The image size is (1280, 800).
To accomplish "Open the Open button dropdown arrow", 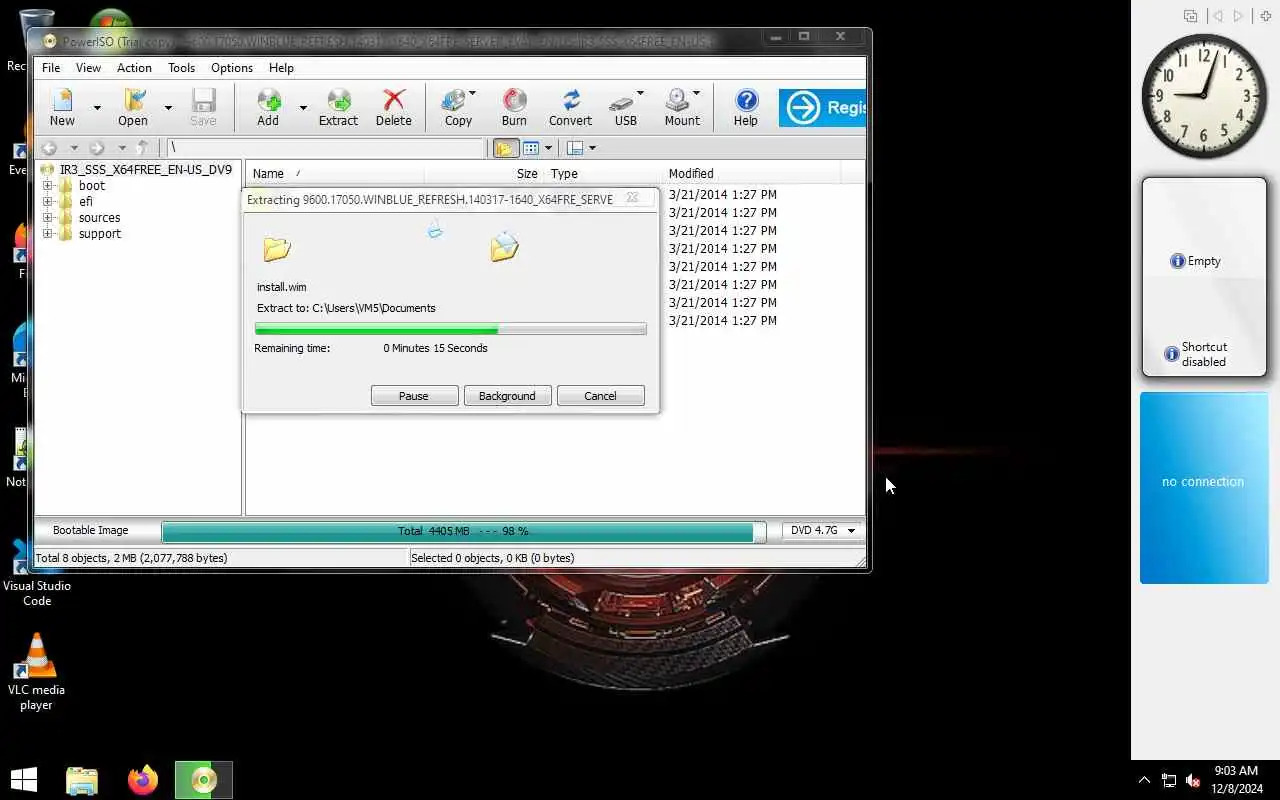I will pyautogui.click(x=168, y=107).
